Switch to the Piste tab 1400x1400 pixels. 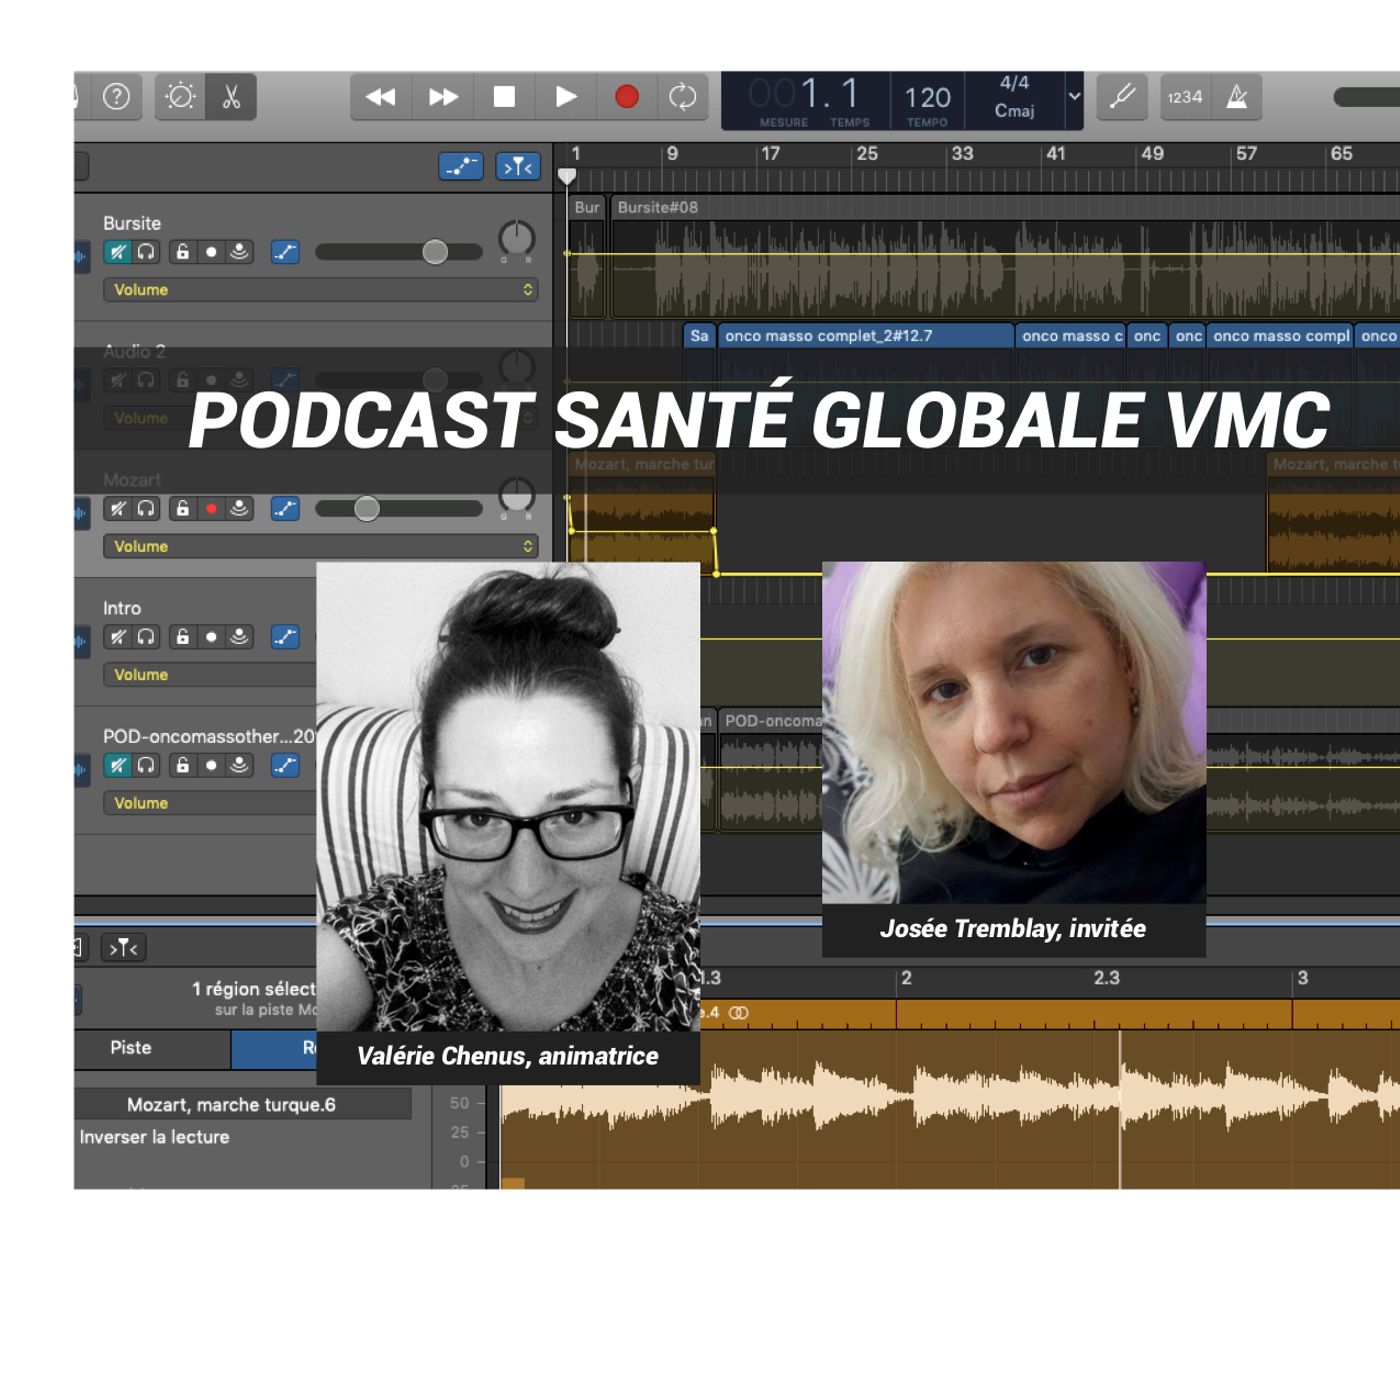[x=131, y=1048]
